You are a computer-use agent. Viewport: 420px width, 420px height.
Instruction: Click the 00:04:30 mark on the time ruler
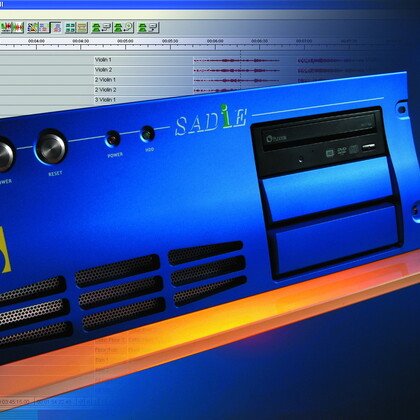[x=81, y=41]
